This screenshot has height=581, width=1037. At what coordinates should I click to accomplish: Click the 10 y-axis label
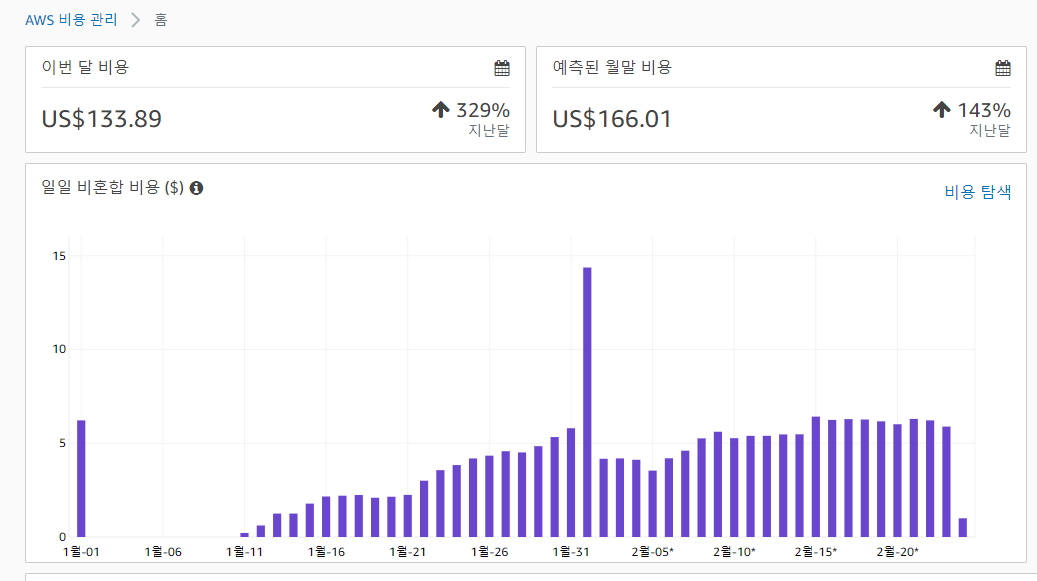pyautogui.click(x=60, y=349)
